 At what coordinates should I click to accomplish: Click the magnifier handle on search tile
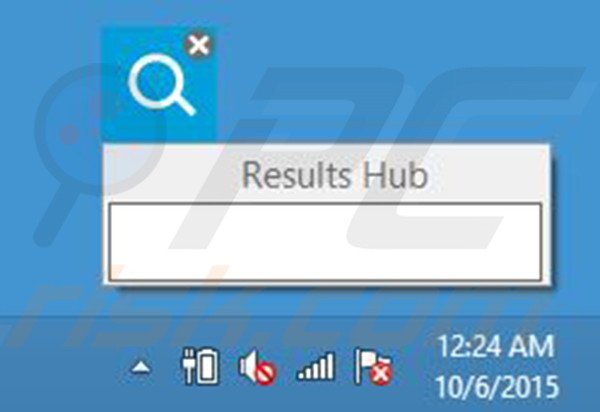[183, 103]
